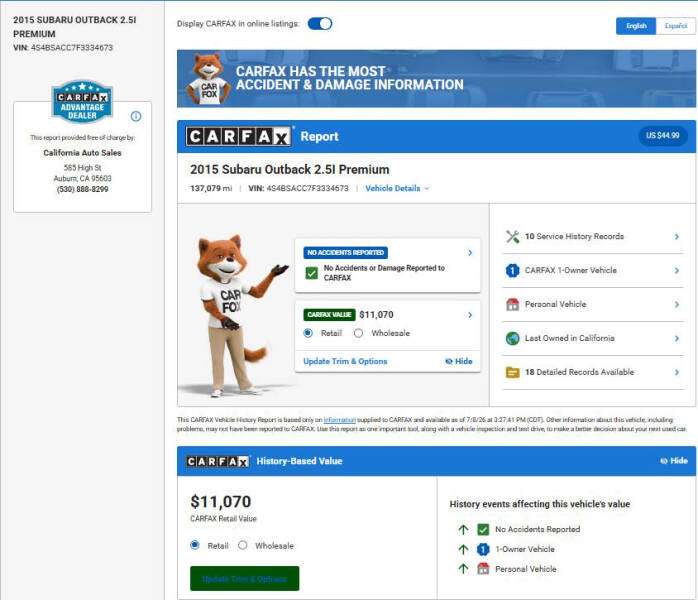The width and height of the screenshot is (698, 600).
Task: Expand the Vehicle Details dropdown
Action: click(x=397, y=188)
